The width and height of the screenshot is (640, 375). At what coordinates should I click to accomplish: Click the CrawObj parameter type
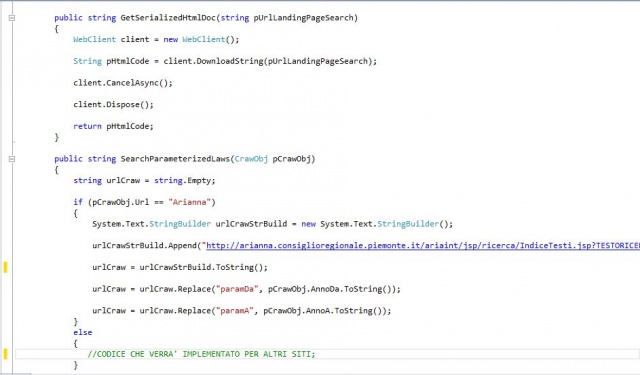coord(251,159)
